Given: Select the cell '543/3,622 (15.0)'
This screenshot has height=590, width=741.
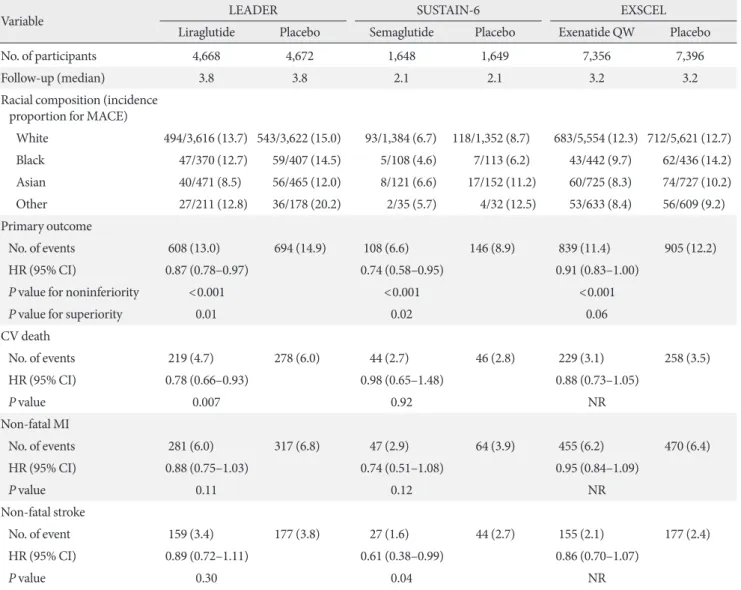Looking at the screenshot, I should (x=299, y=138).
